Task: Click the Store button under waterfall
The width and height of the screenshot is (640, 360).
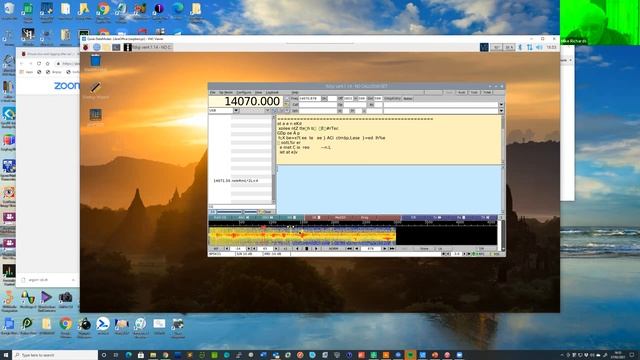Action: tap(424, 249)
